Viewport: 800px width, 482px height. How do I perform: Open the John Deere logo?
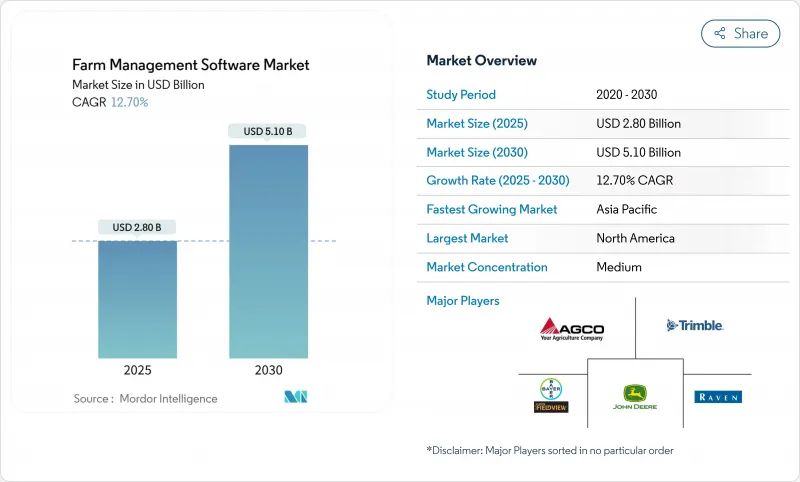(634, 397)
